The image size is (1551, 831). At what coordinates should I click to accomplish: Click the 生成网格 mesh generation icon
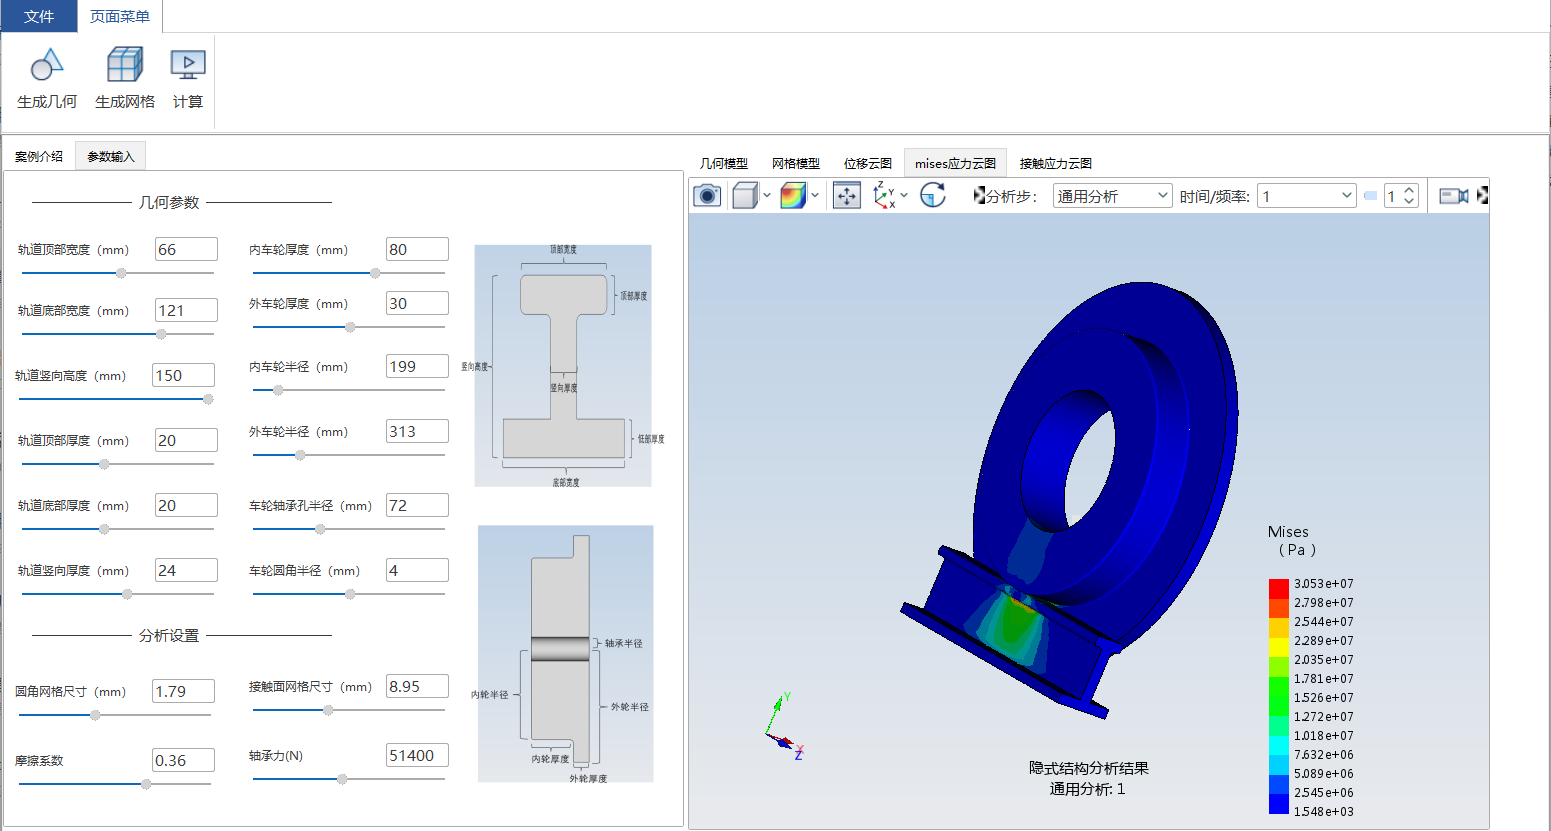125,66
